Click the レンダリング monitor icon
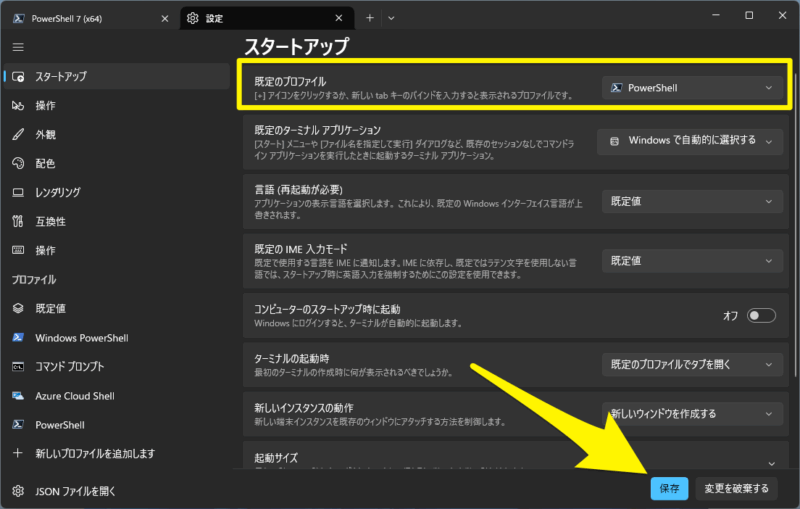 point(18,192)
